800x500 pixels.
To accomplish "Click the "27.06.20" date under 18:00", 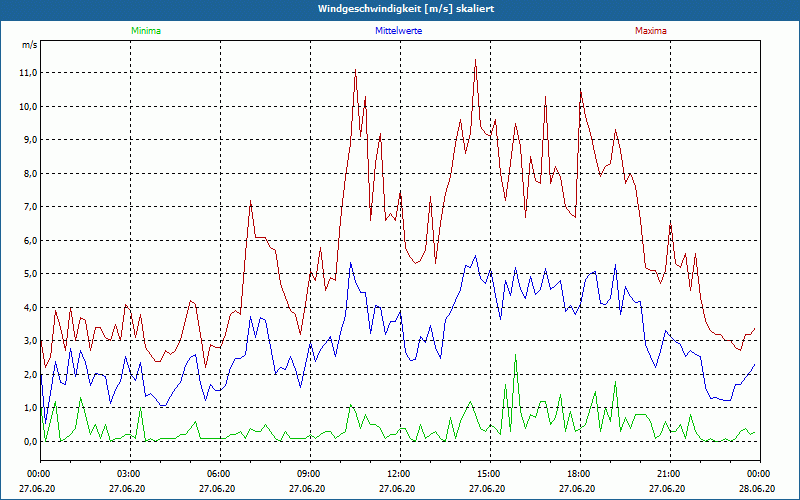I will point(578,488).
